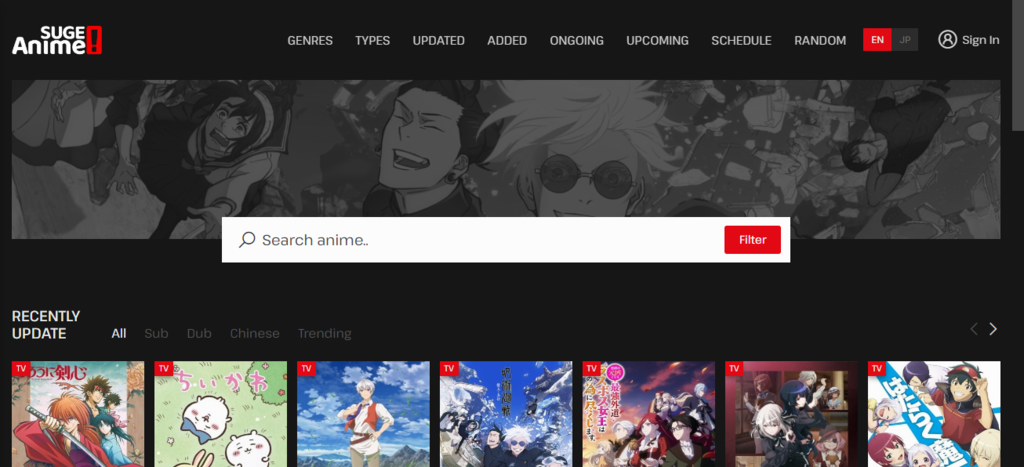Image resolution: width=1024 pixels, height=467 pixels.
Task: Select the Dub tab
Action: (199, 334)
